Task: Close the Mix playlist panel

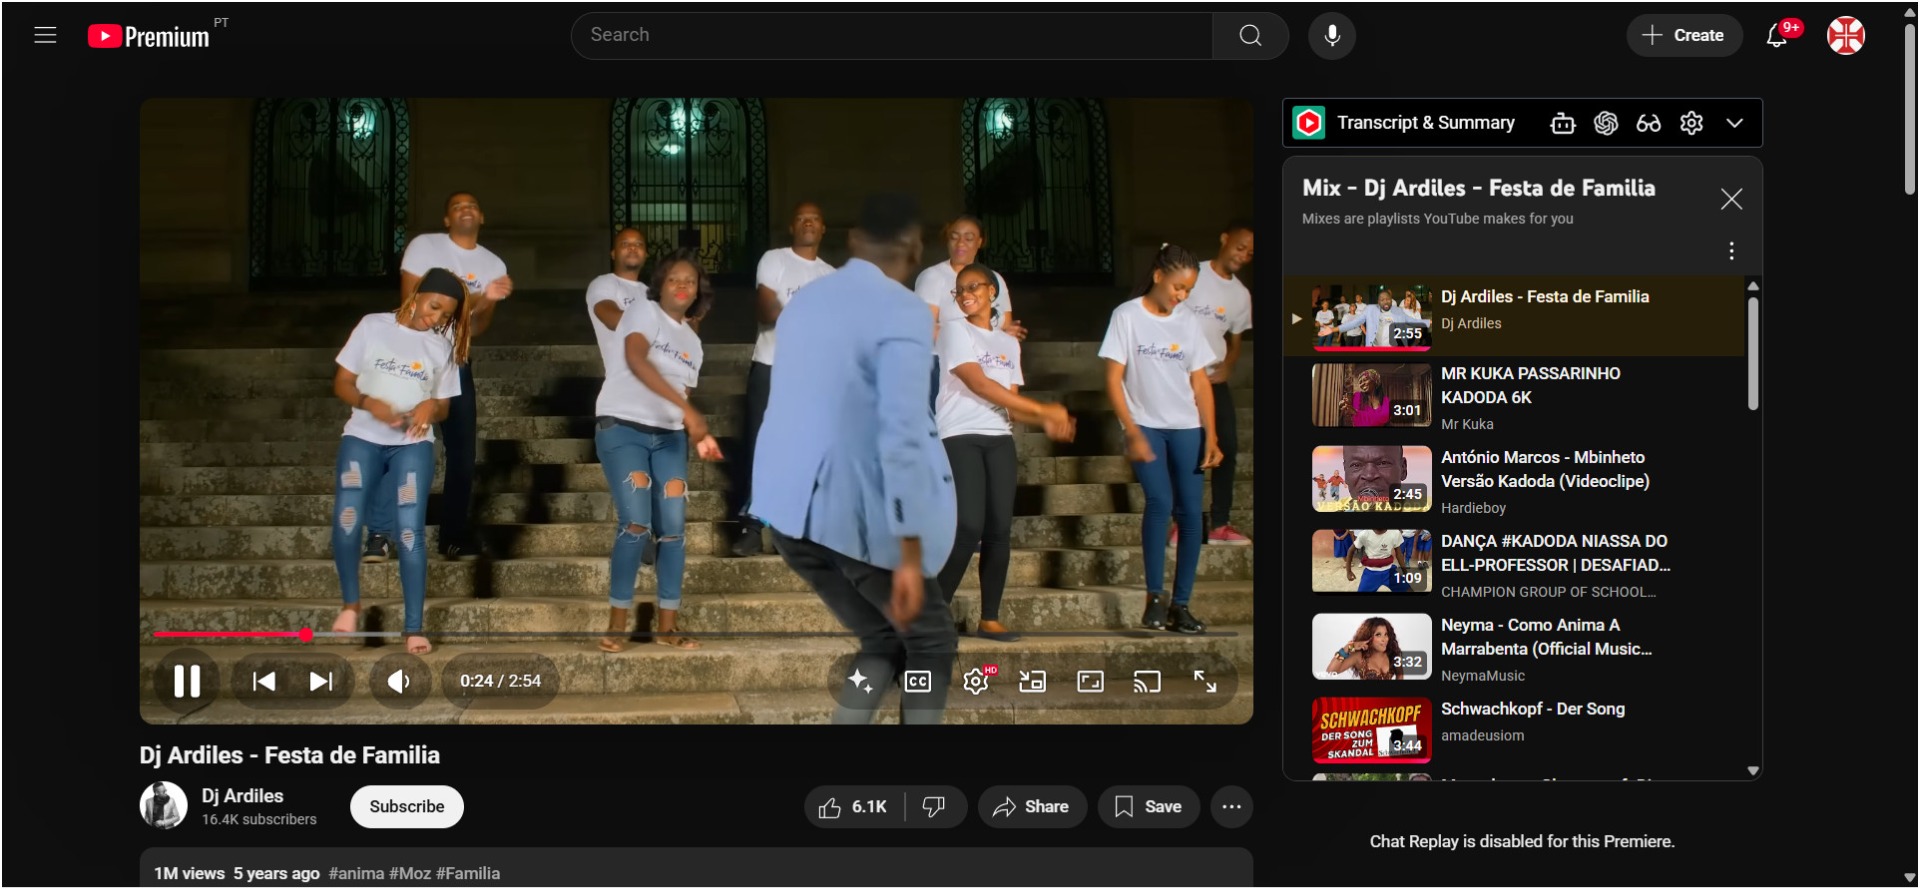Action: point(1731,199)
